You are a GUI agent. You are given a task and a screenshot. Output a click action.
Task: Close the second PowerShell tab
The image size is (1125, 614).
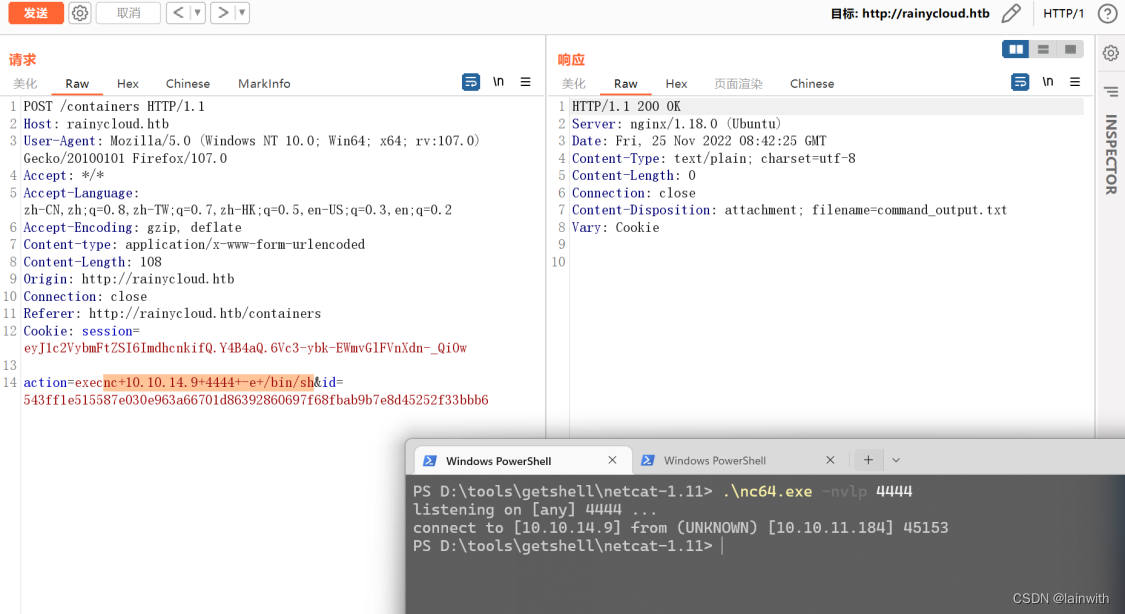point(830,460)
